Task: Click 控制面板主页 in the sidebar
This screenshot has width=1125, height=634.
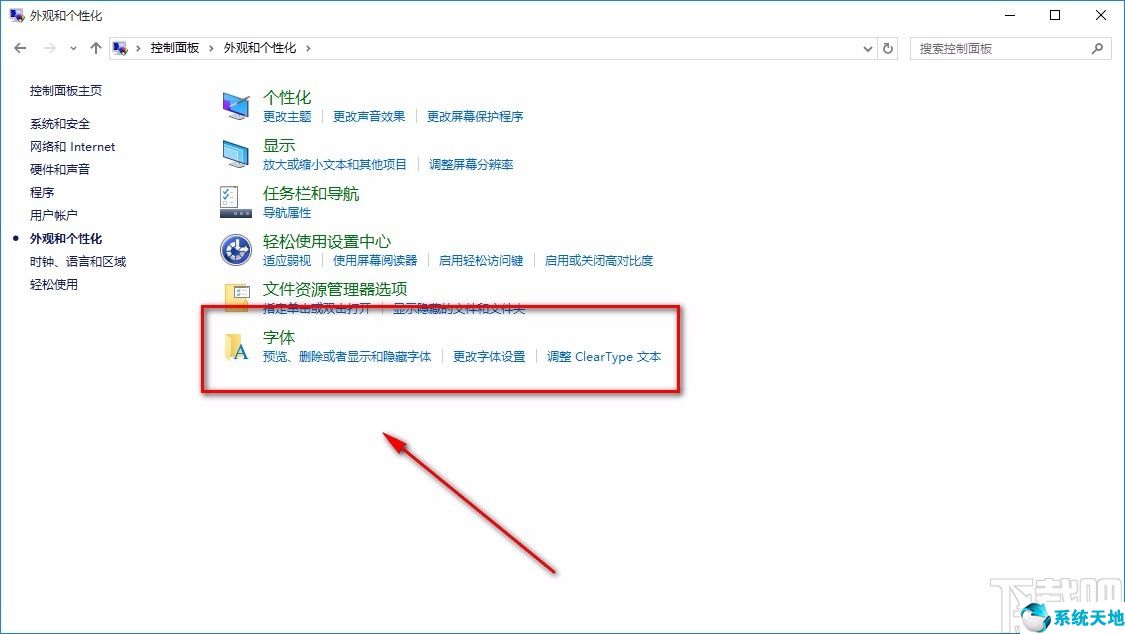Action: point(66,90)
